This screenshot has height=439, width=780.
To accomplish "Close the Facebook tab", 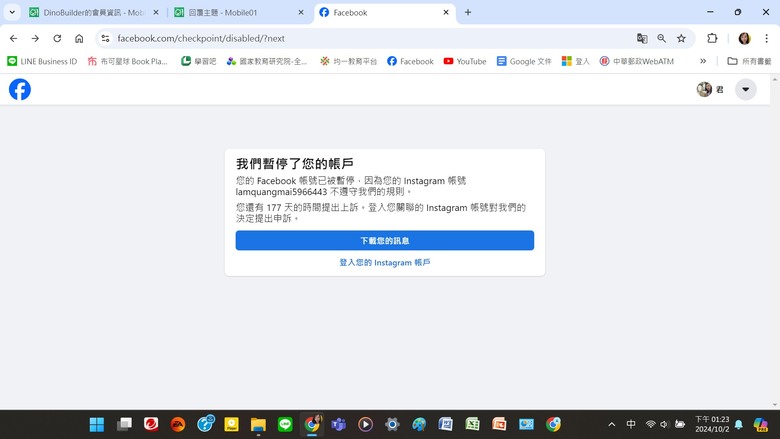I will click(x=446, y=12).
